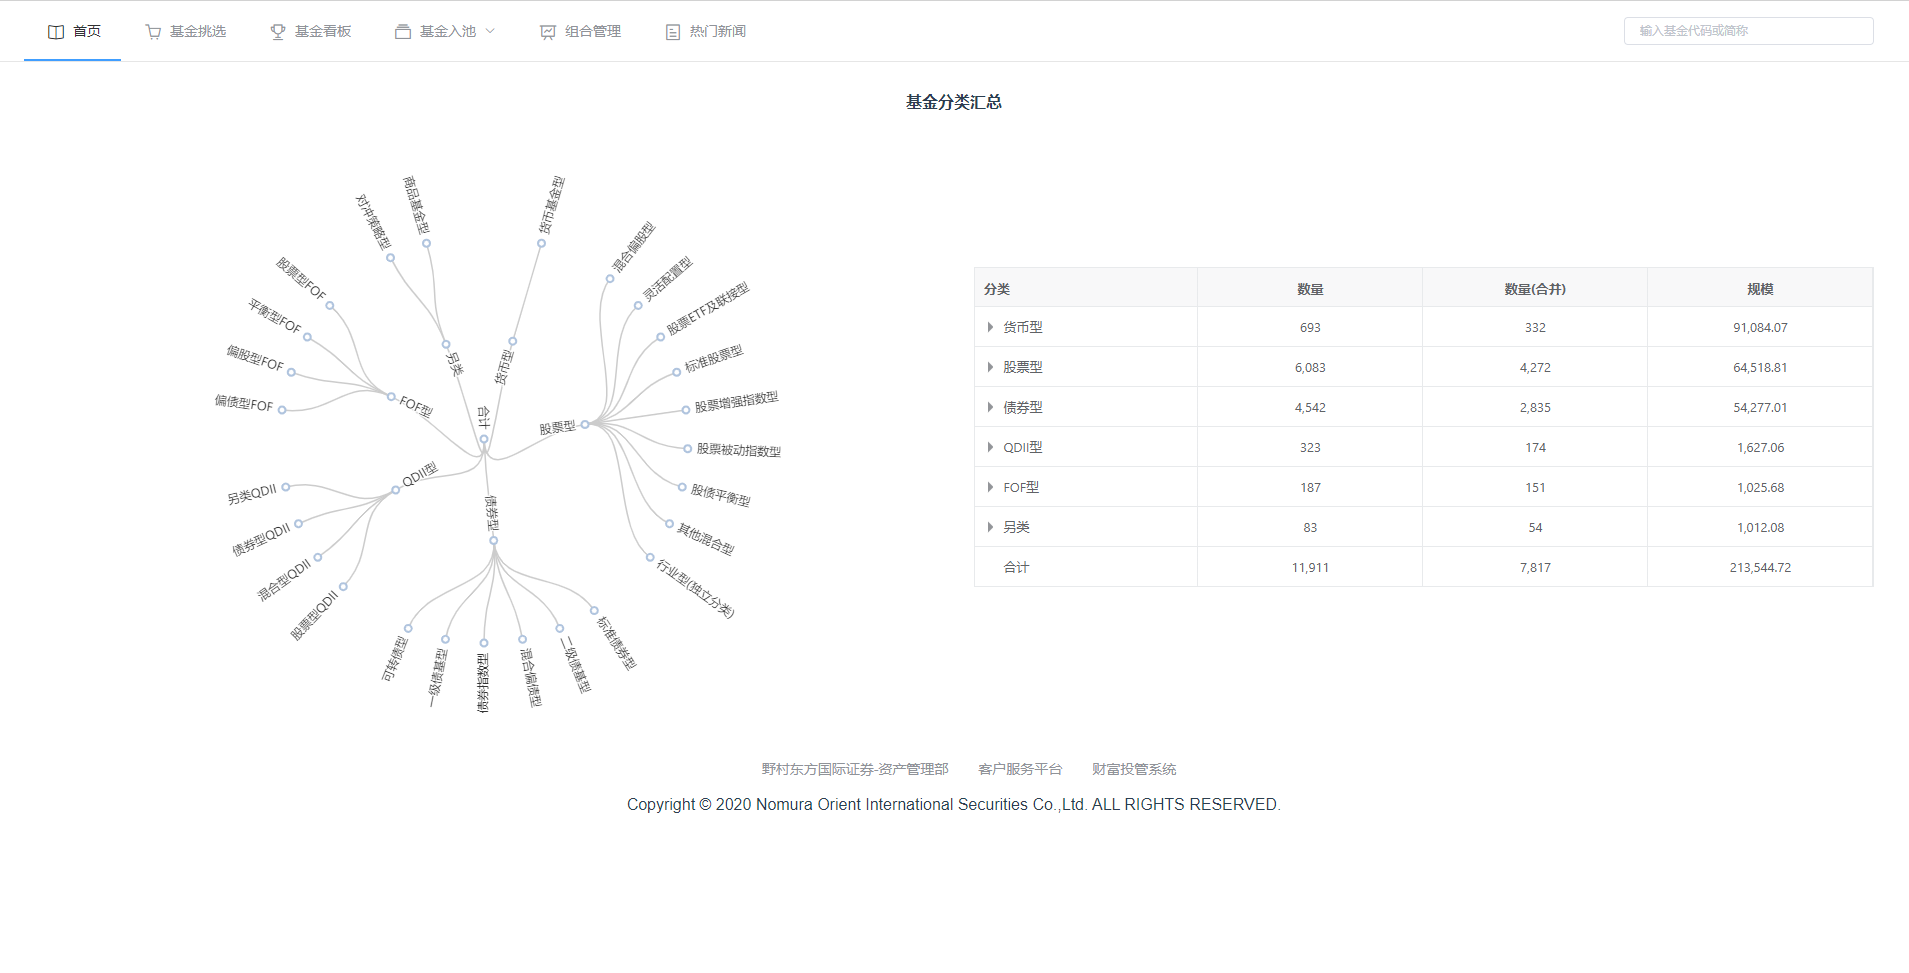This screenshot has width=1909, height=973.
Task: Switch to the 首页 tab
Action: tap(73, 31)
